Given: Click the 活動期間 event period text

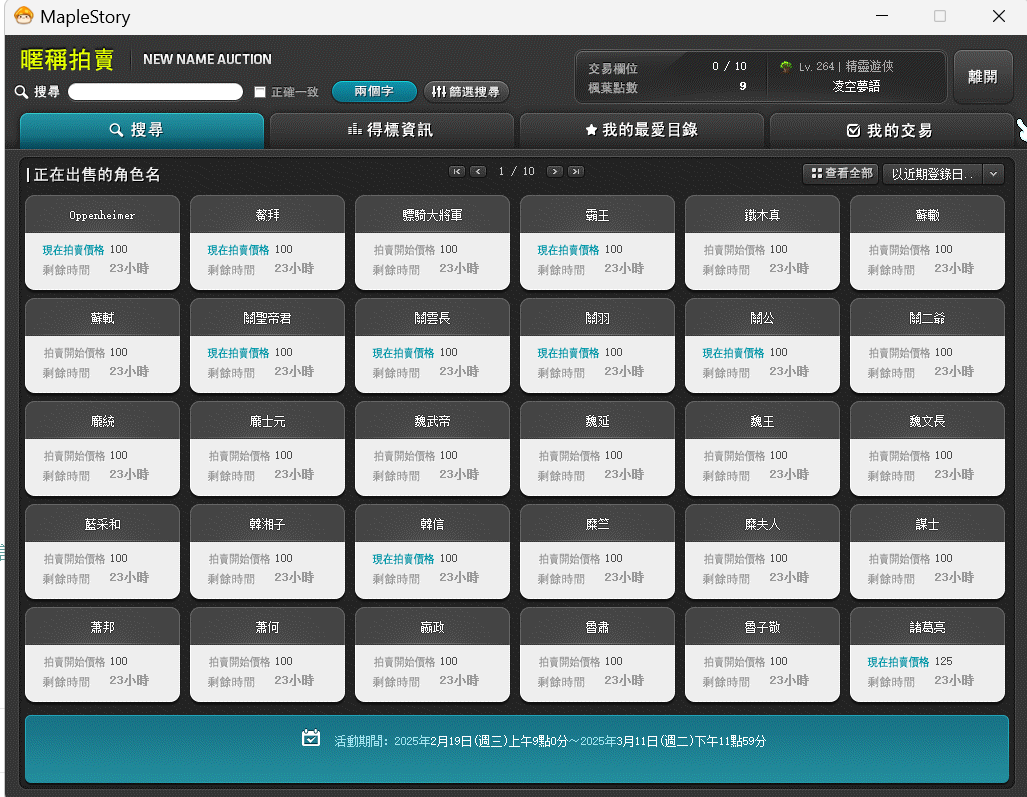Looking at the screenshot, I should [550, 741].
